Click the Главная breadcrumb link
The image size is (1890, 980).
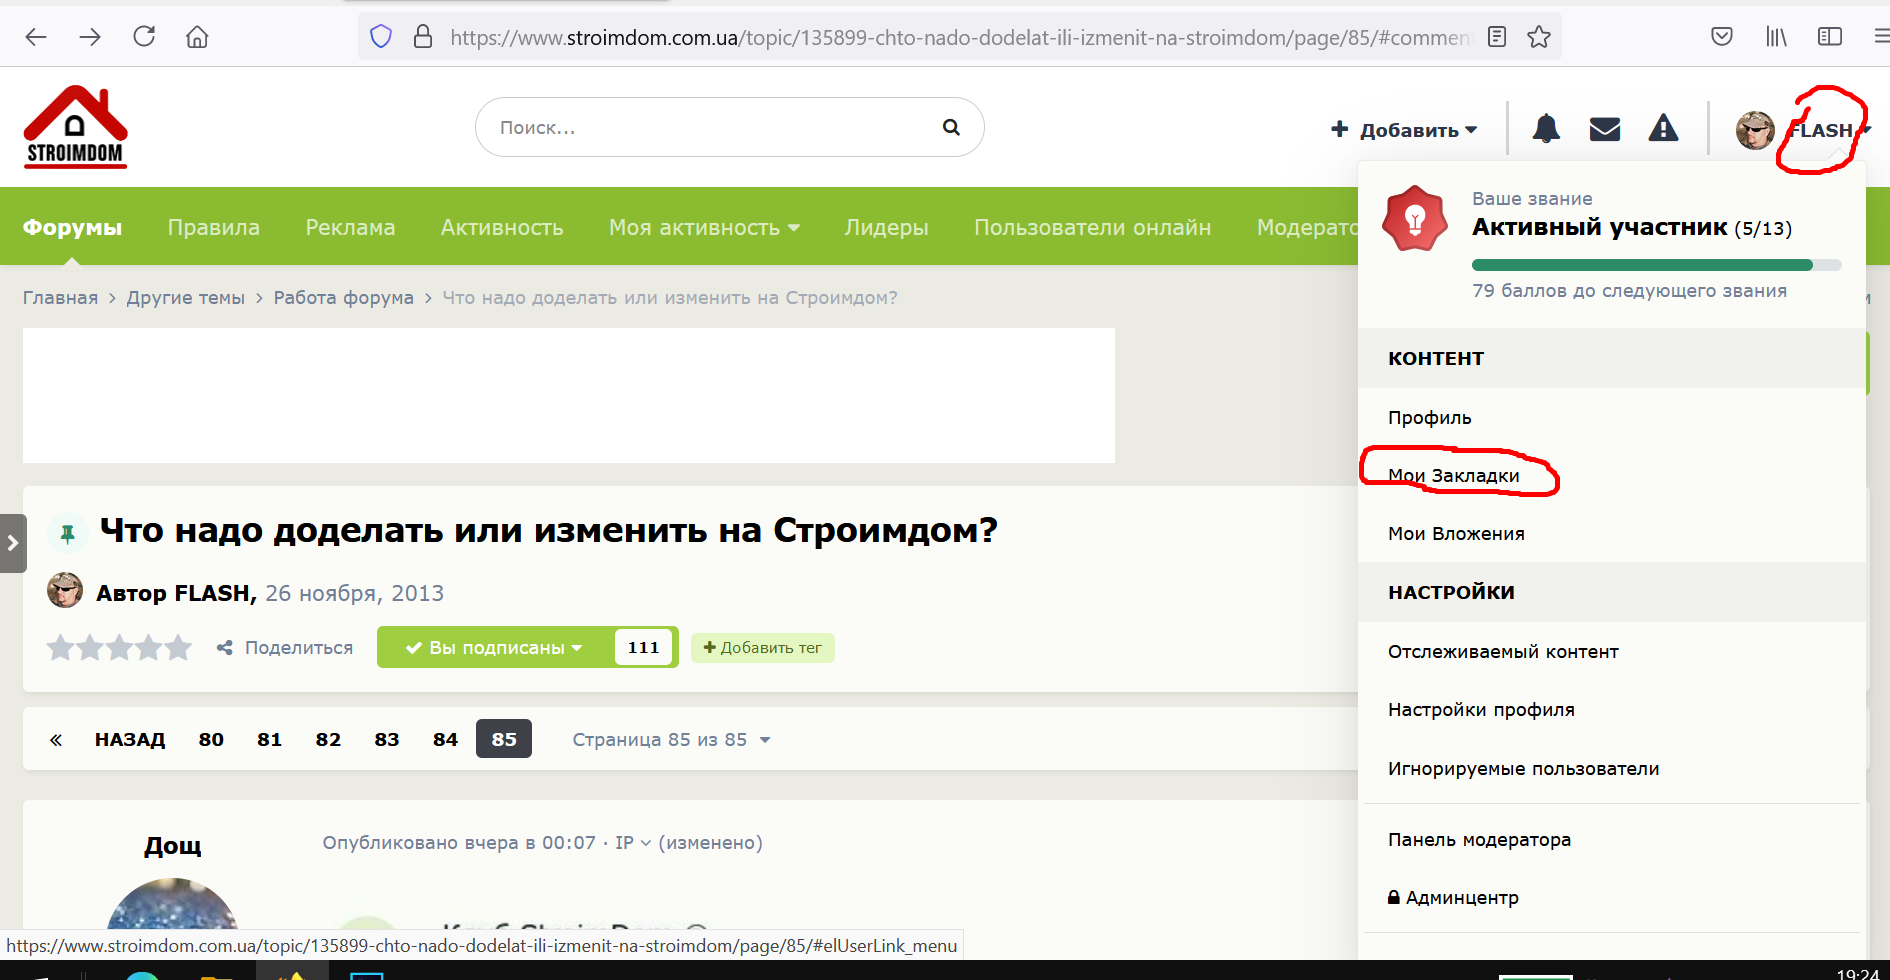(60, 298)
